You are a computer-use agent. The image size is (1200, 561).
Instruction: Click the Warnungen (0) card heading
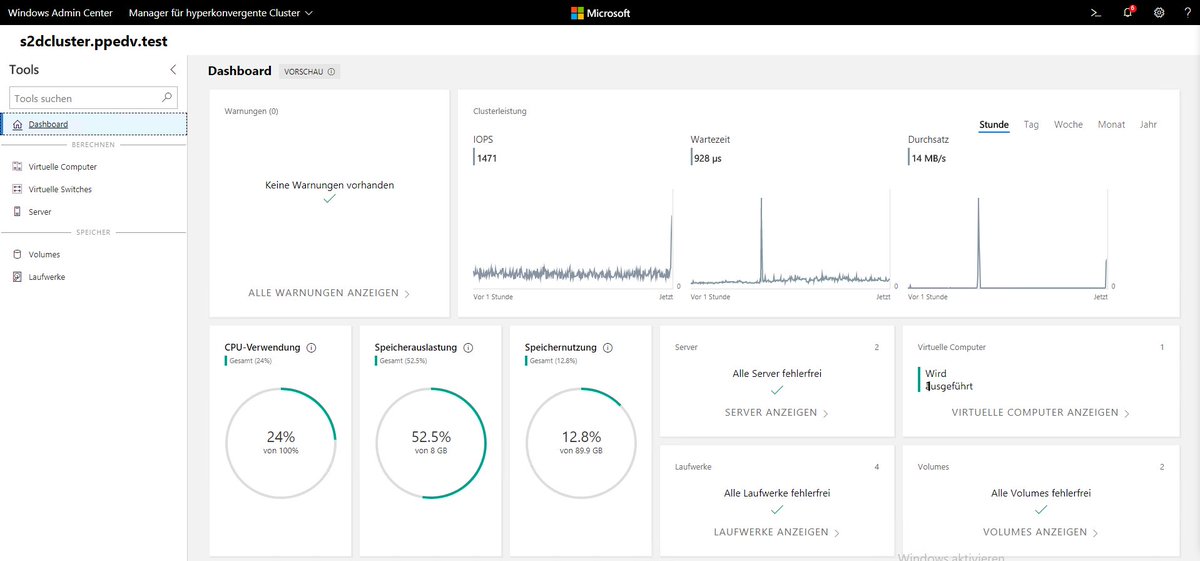(251, 111)
